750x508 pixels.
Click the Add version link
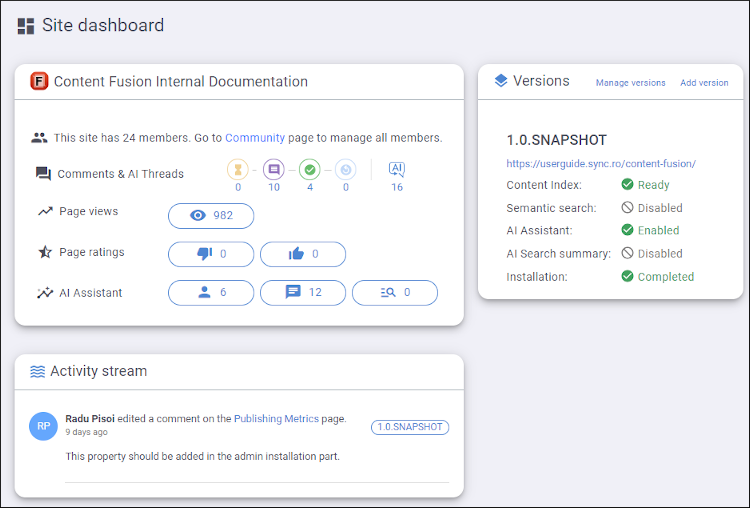coord(704,83)
